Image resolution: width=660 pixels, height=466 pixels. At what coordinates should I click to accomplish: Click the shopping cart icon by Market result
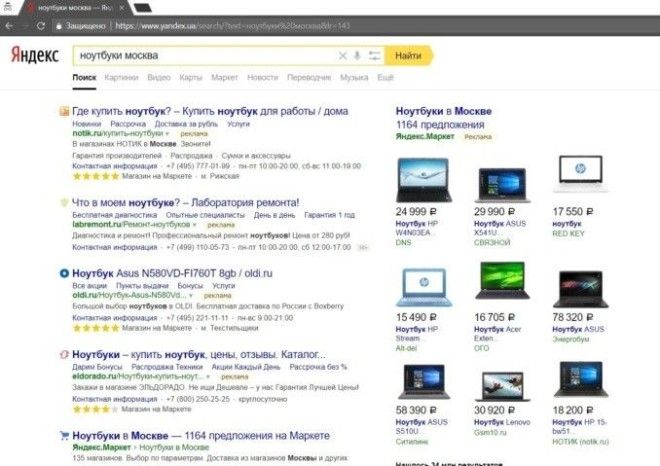coord(64,436)
